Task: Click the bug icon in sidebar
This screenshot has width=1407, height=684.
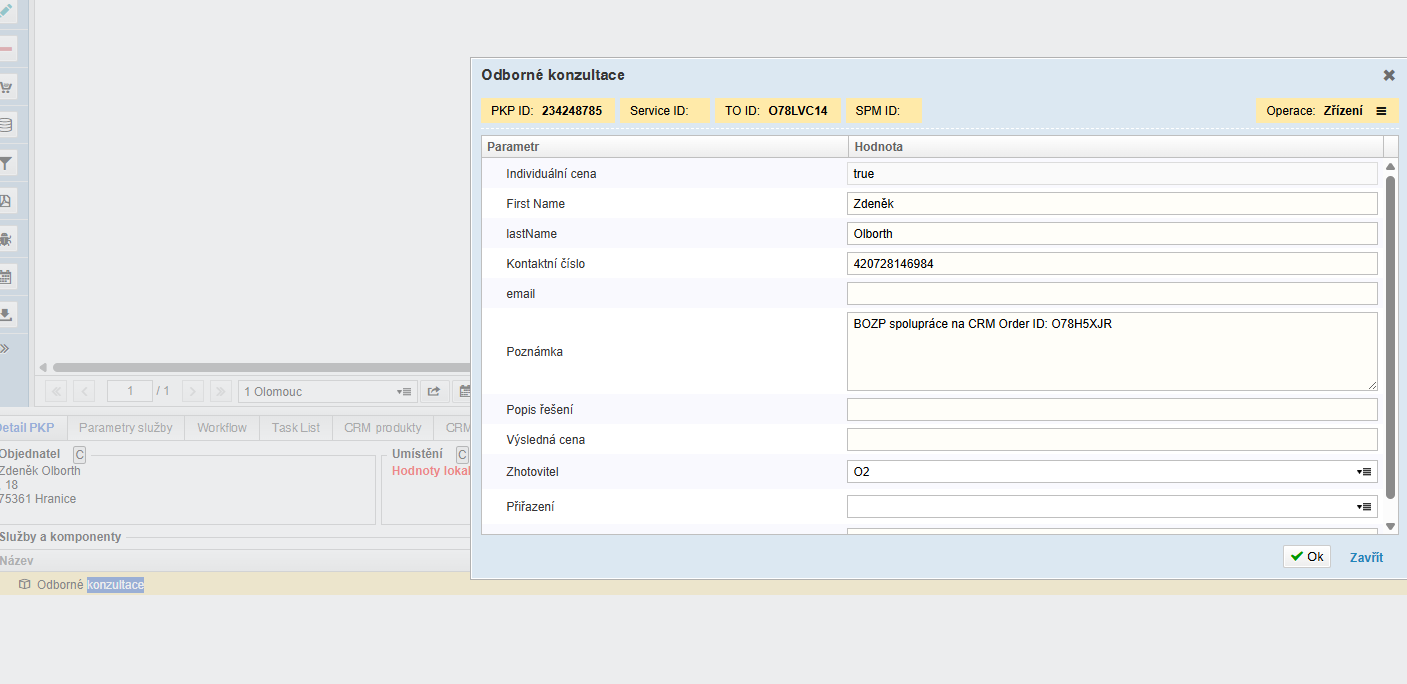Action: [x=6, y=239]
